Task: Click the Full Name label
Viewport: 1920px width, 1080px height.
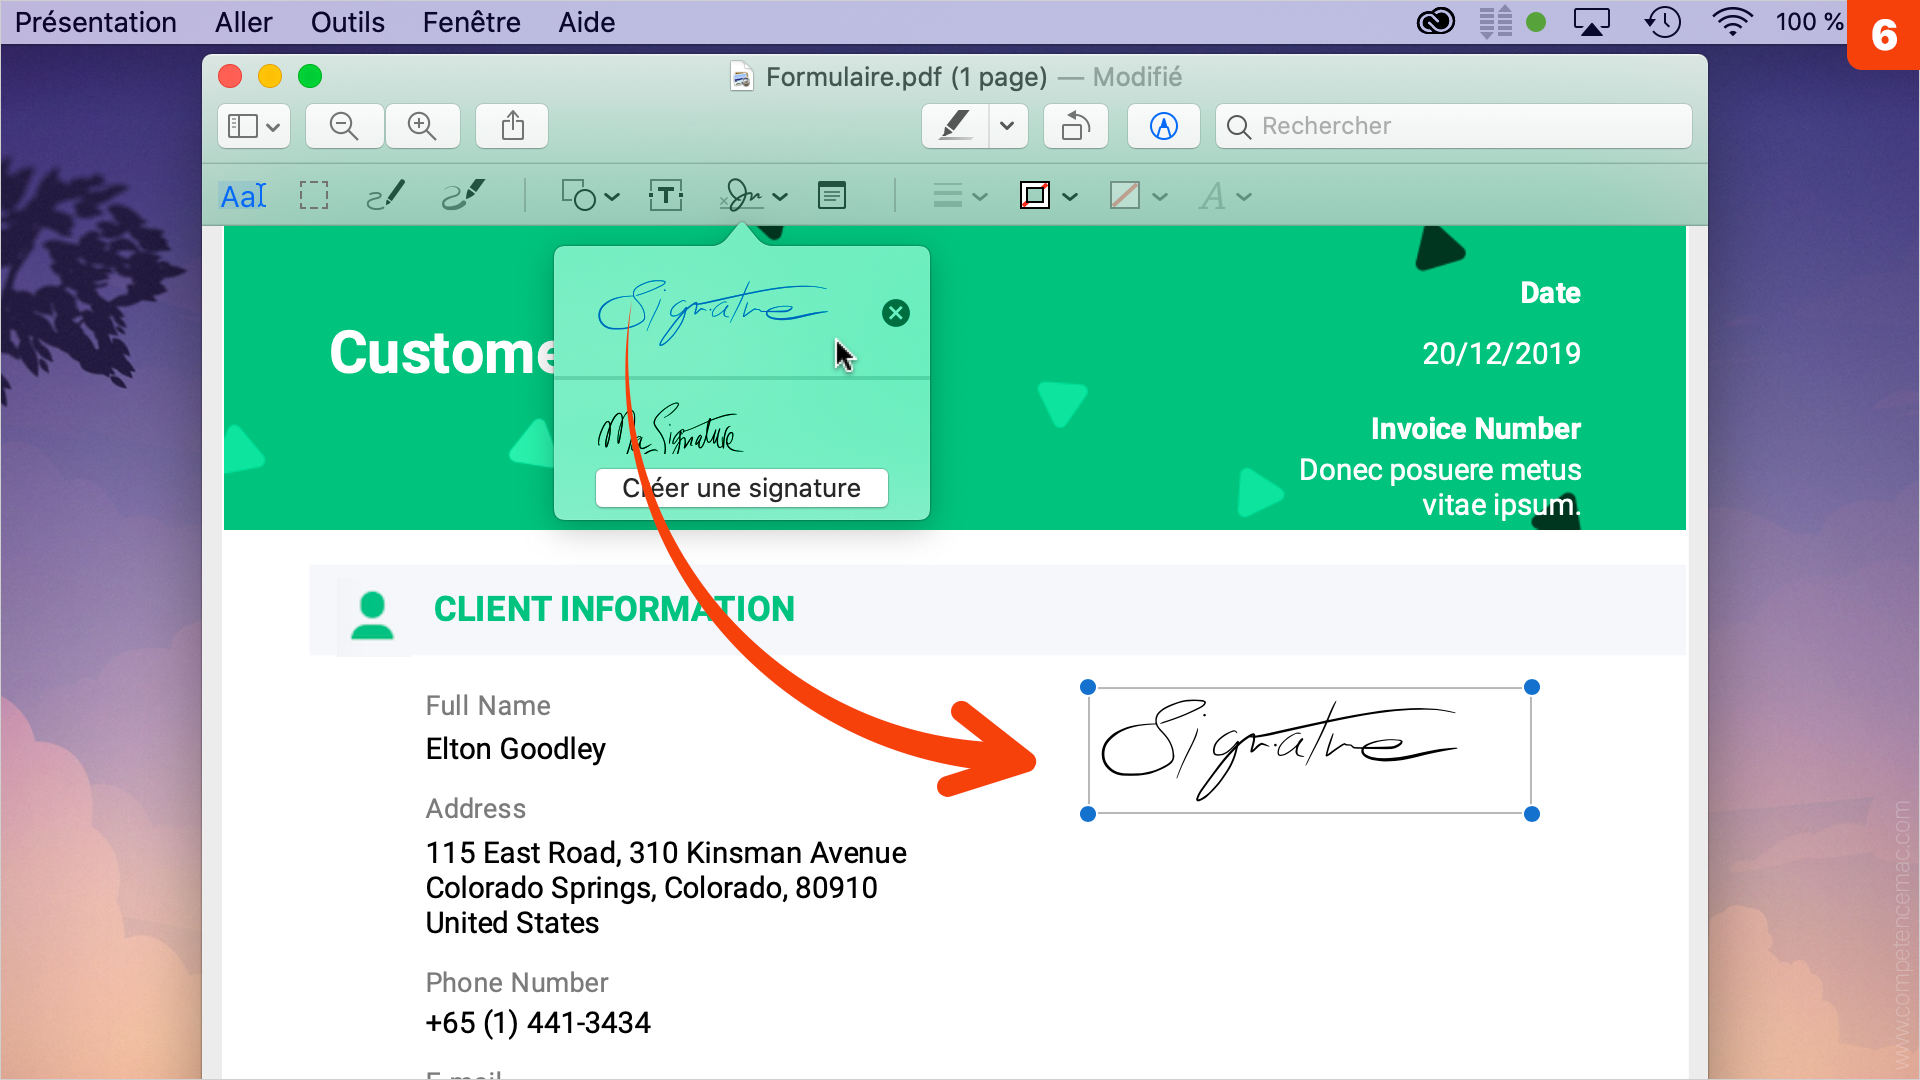Action: [488, 706]
